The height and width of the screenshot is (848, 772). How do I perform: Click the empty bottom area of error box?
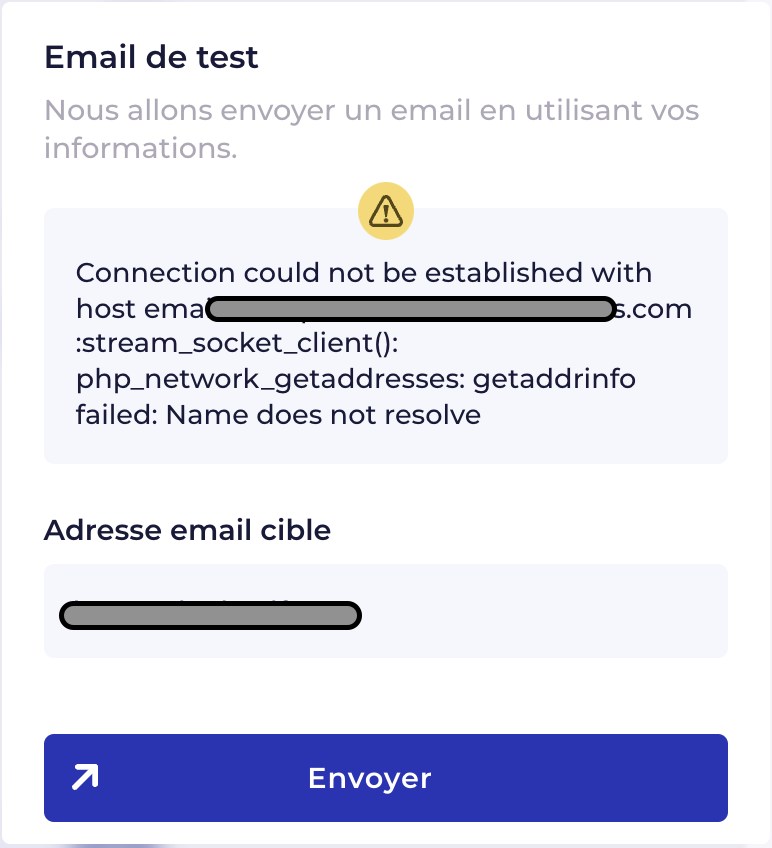point(386,446)
